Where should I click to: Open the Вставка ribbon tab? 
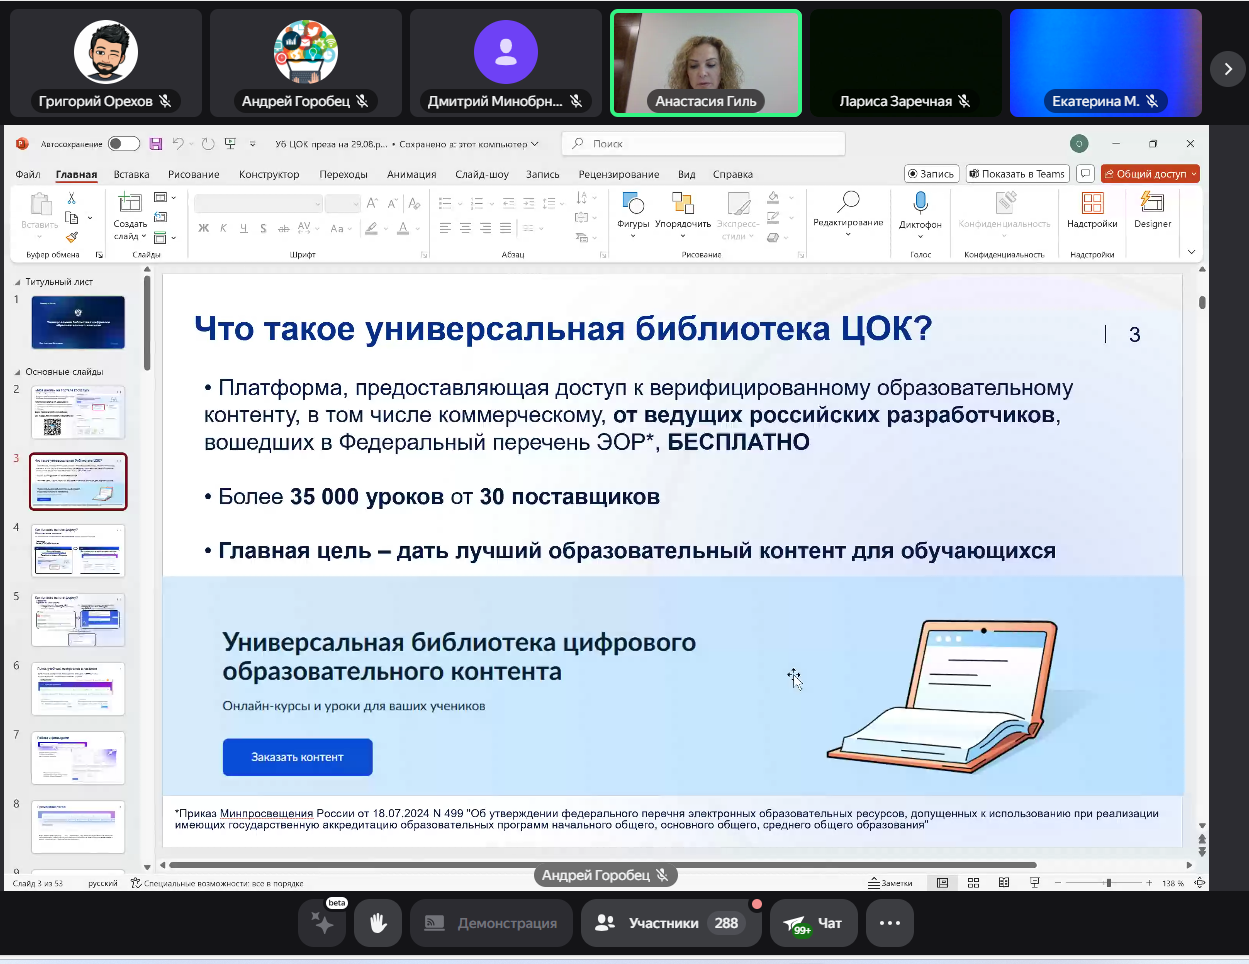click(131, 174)
